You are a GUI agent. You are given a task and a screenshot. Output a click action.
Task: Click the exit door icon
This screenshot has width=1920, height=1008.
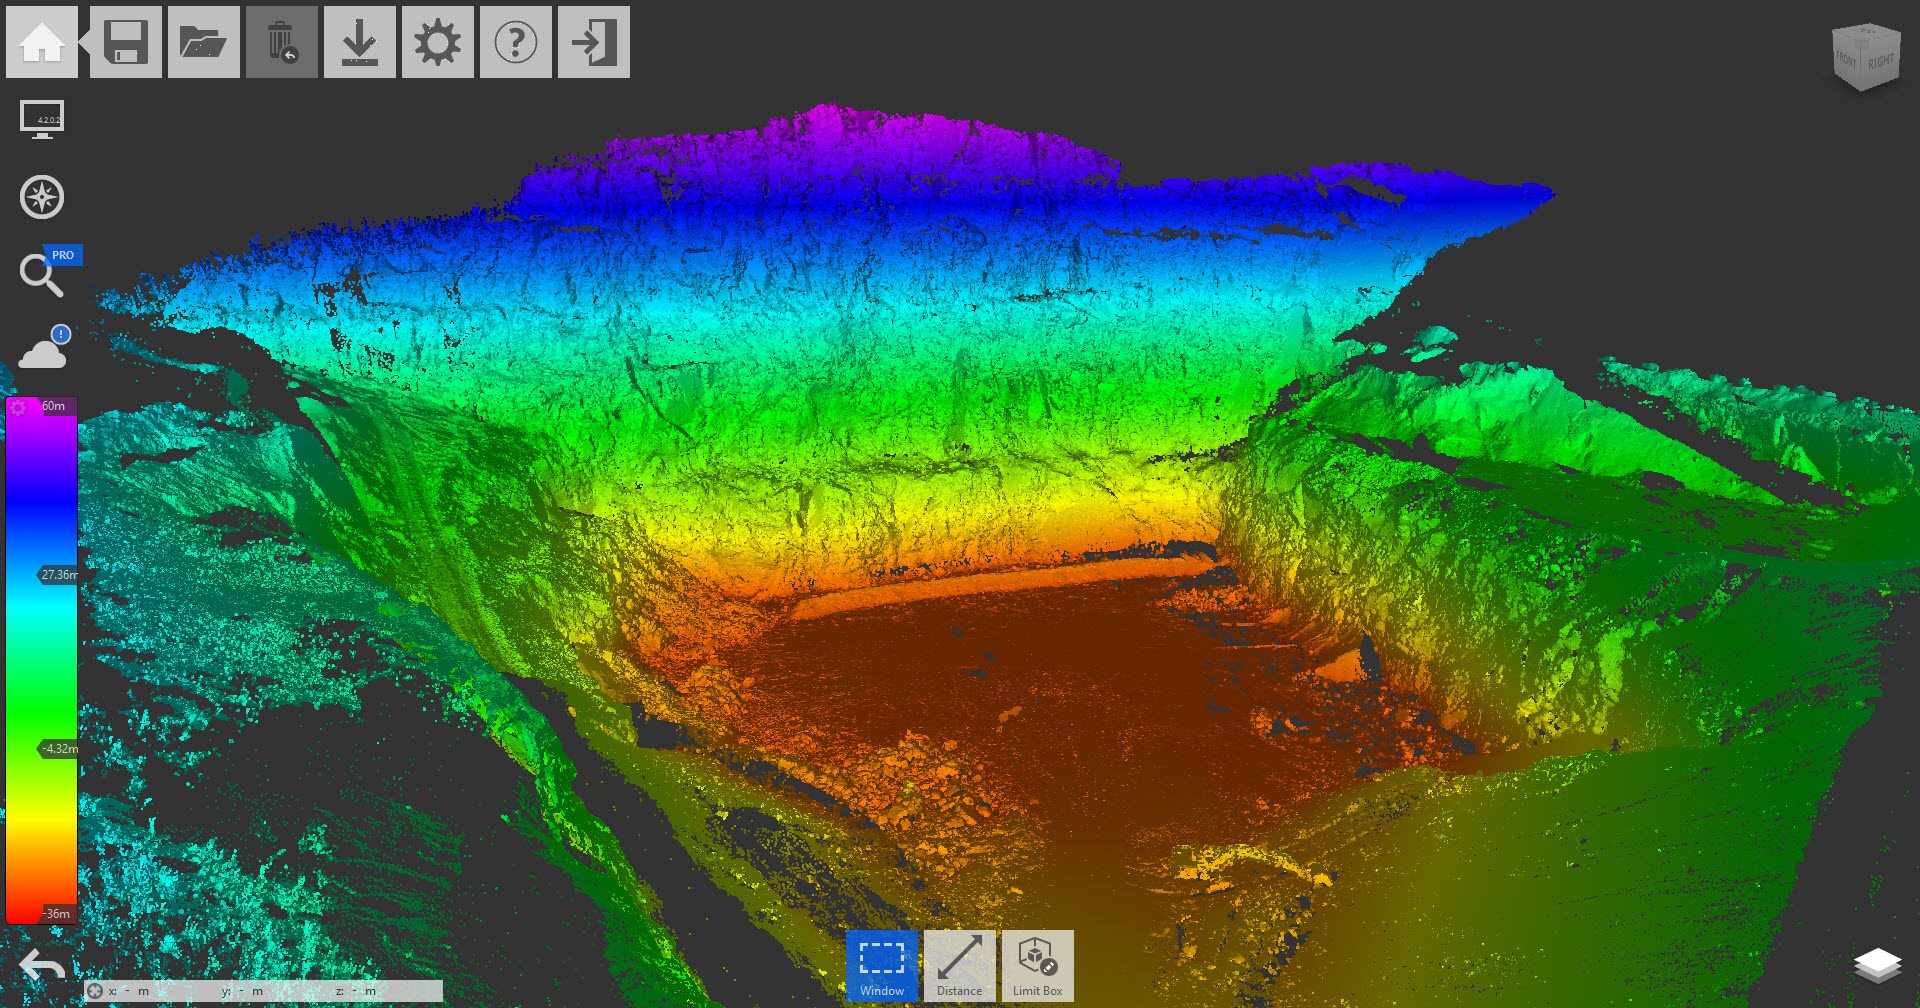pyautogui.click(x=594, y=42)
